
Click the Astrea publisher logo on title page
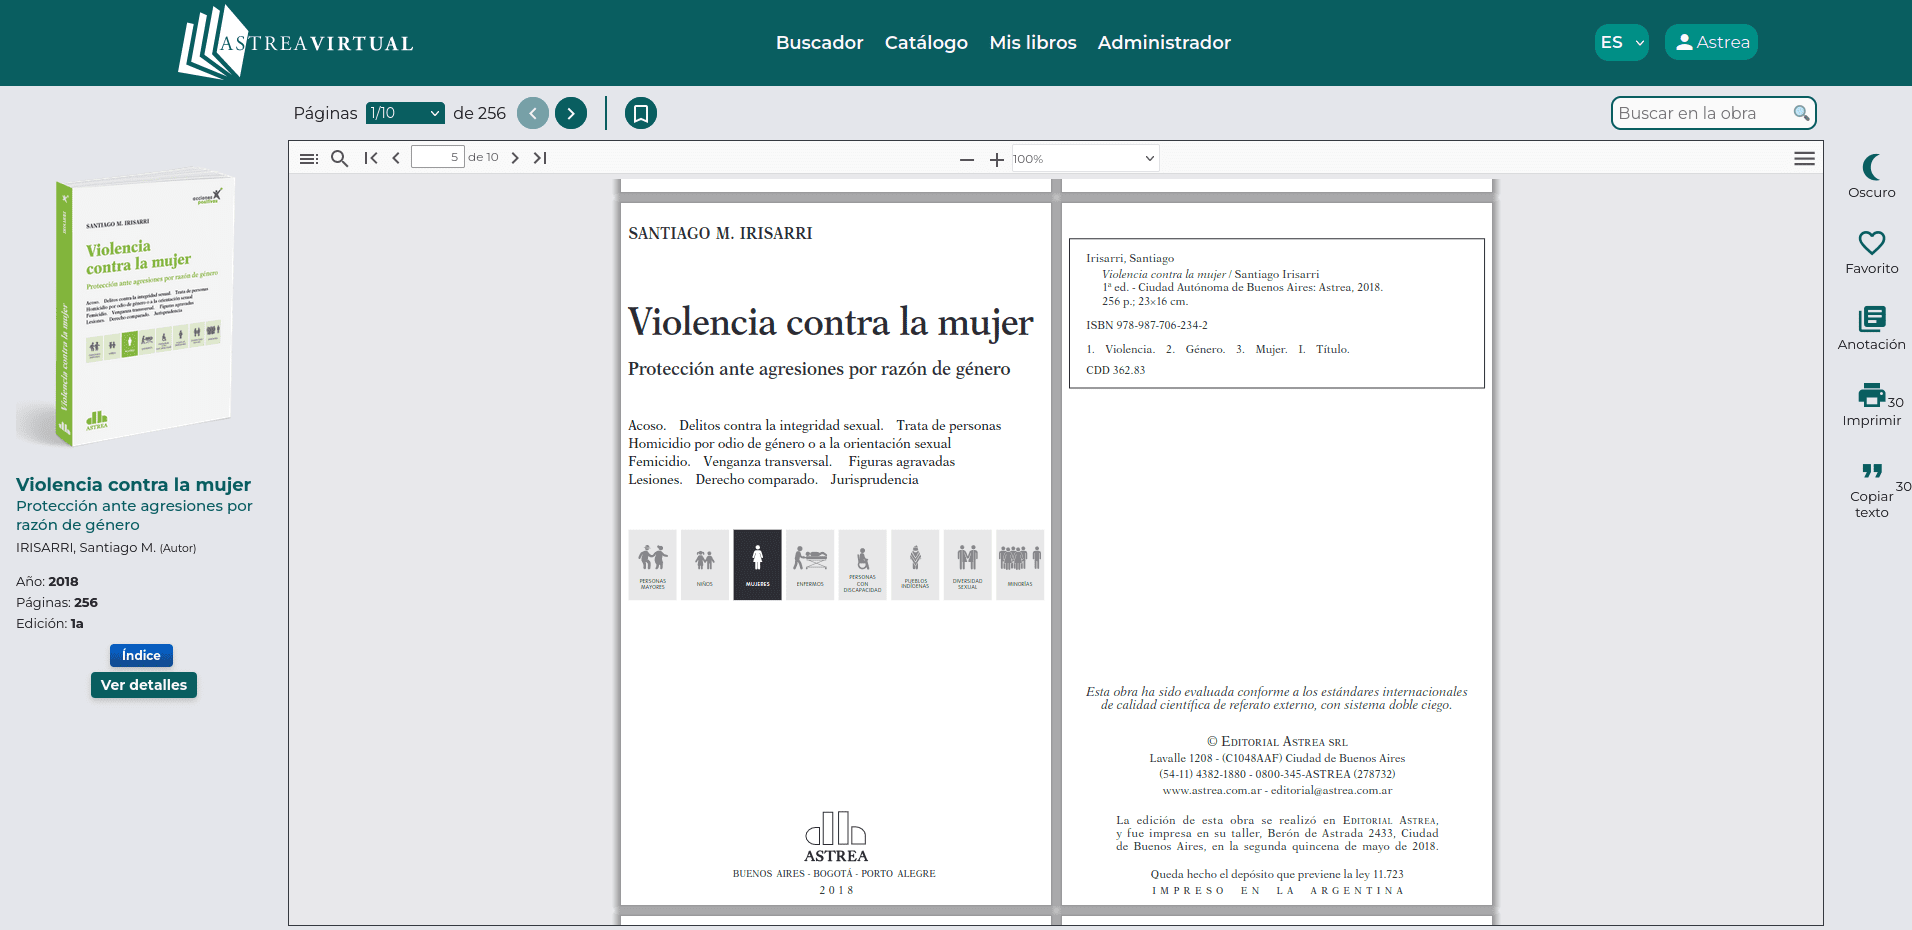pyautogui.click(x=836, y=837)
